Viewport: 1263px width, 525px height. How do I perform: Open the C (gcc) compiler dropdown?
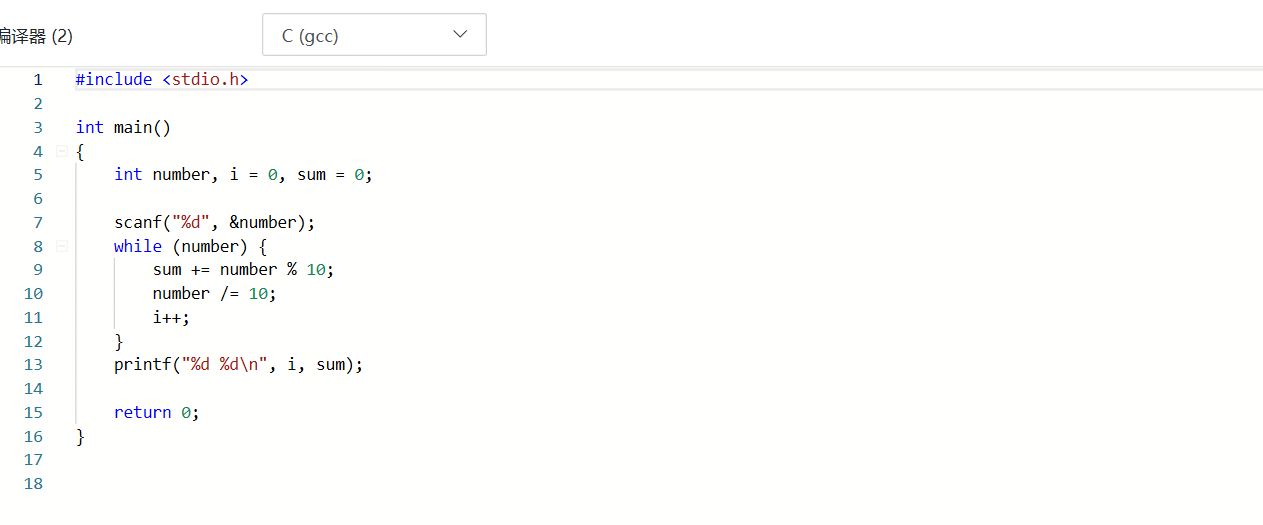373,35
